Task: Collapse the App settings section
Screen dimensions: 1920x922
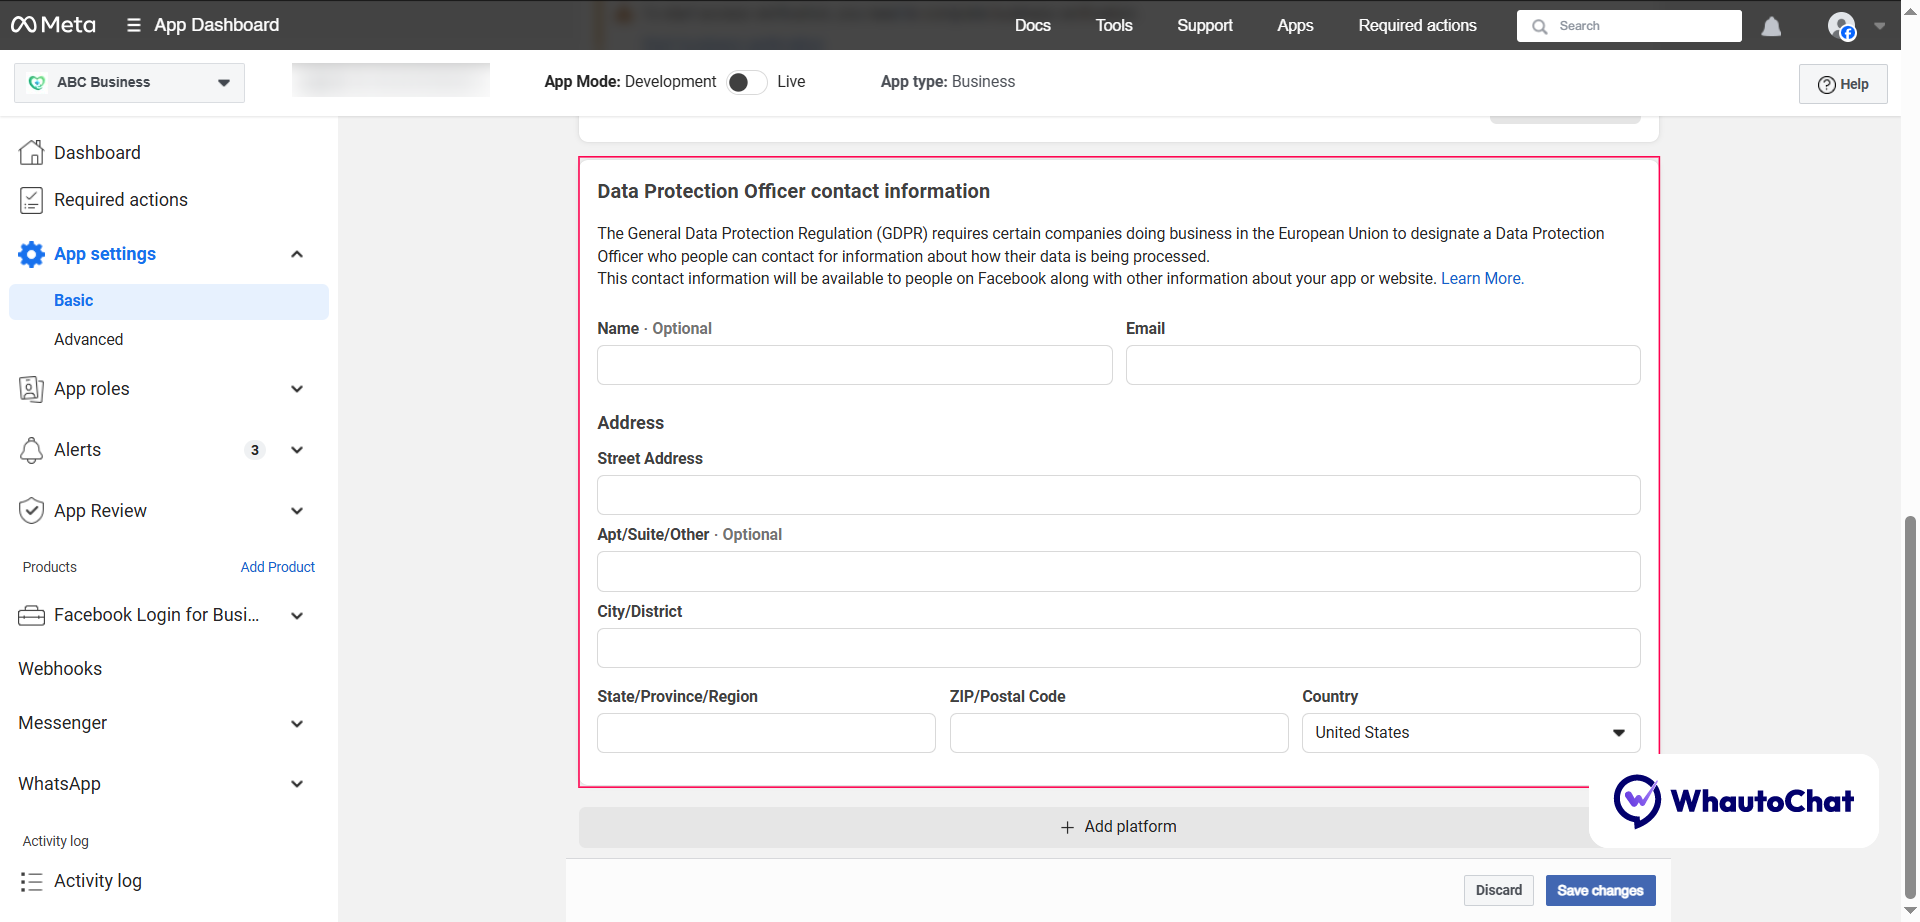Action: (x=297, y=254)
